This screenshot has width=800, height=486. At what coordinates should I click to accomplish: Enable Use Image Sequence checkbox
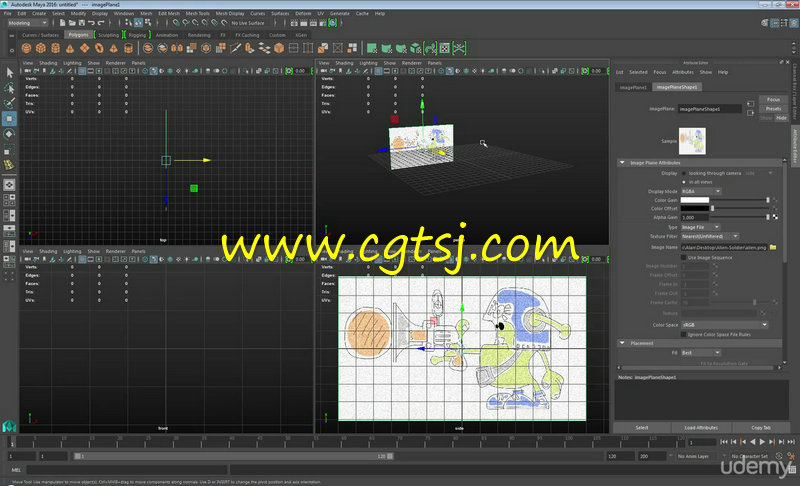(x=684, y=258)
